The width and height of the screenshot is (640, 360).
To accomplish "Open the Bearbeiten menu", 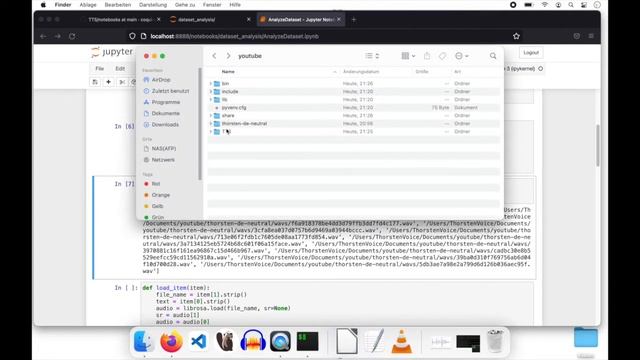I will (118, 5).
